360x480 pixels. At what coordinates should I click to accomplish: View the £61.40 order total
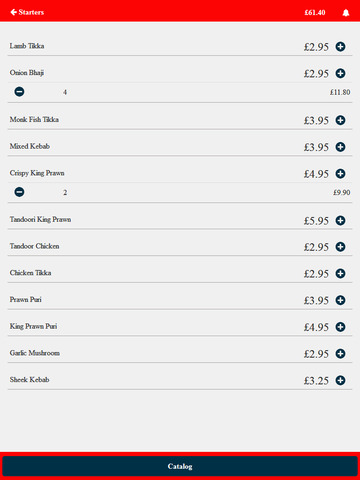[315, 13]
